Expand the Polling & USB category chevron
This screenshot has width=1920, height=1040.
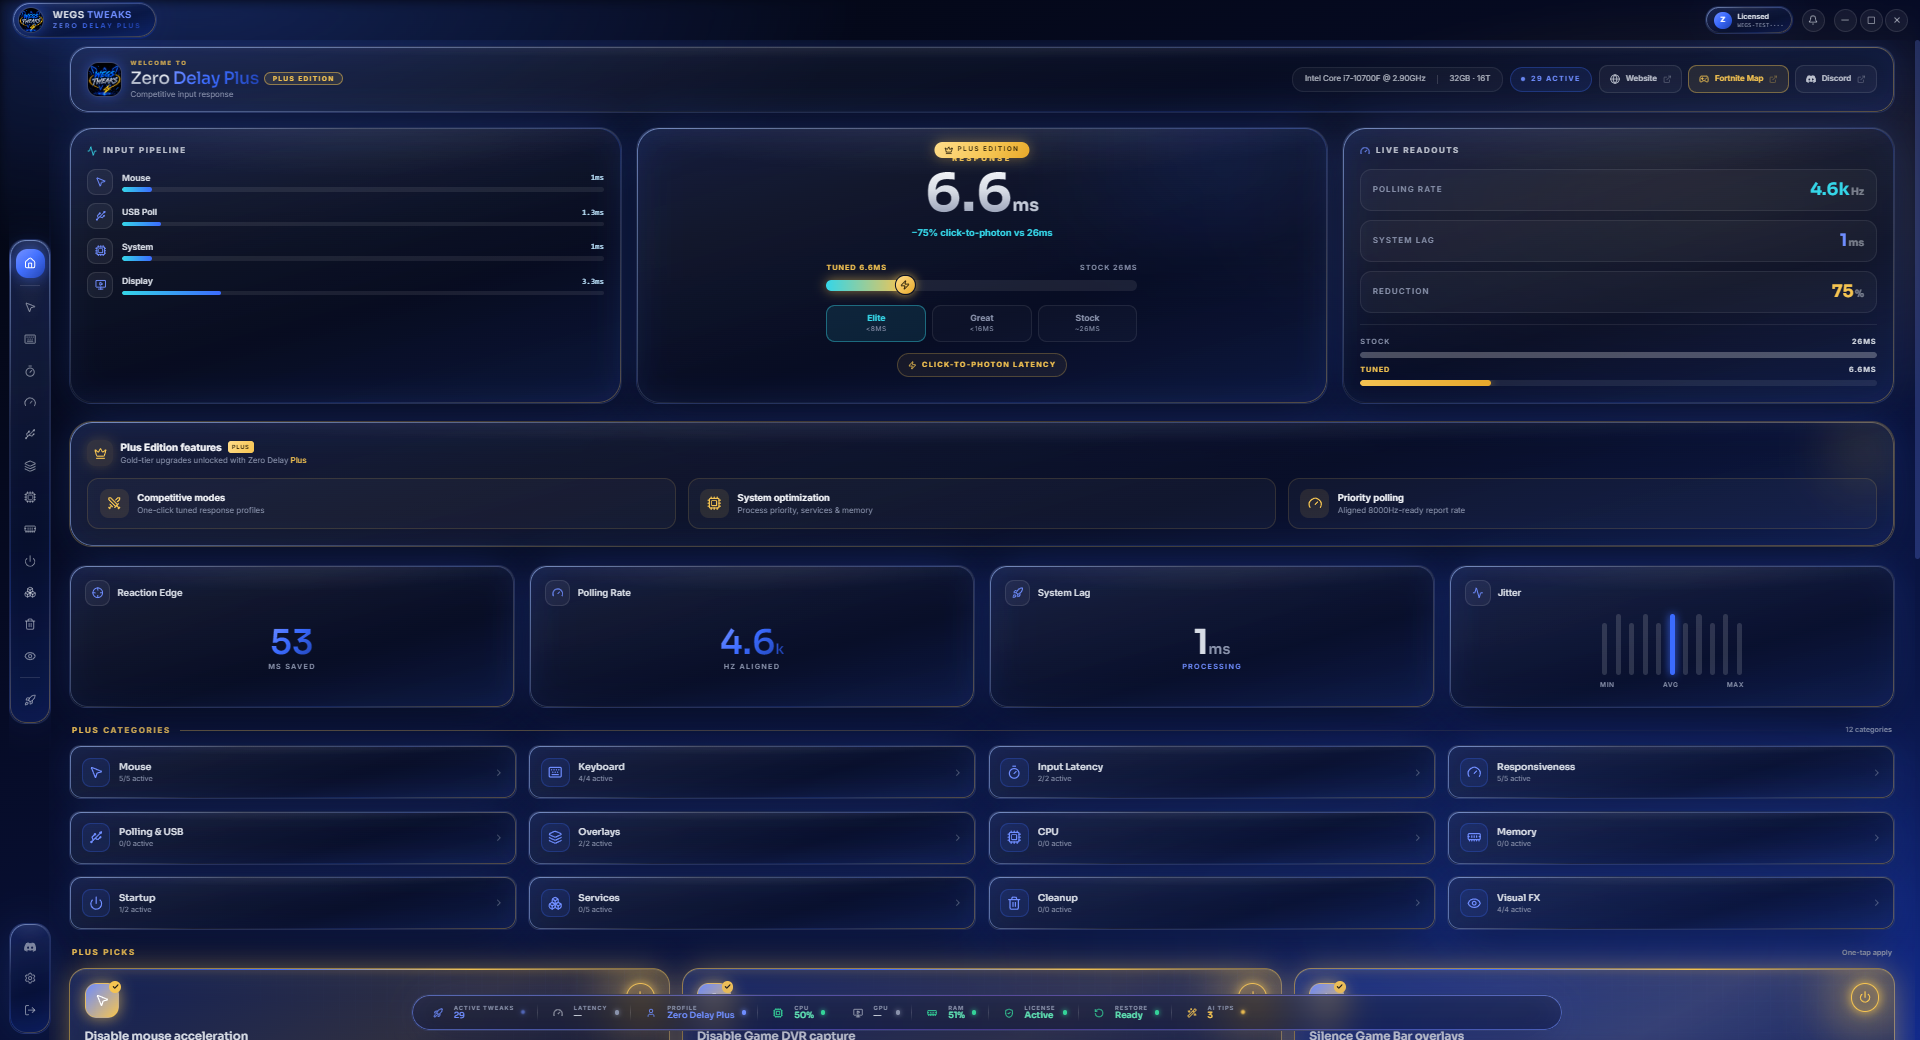coord(499,838)
